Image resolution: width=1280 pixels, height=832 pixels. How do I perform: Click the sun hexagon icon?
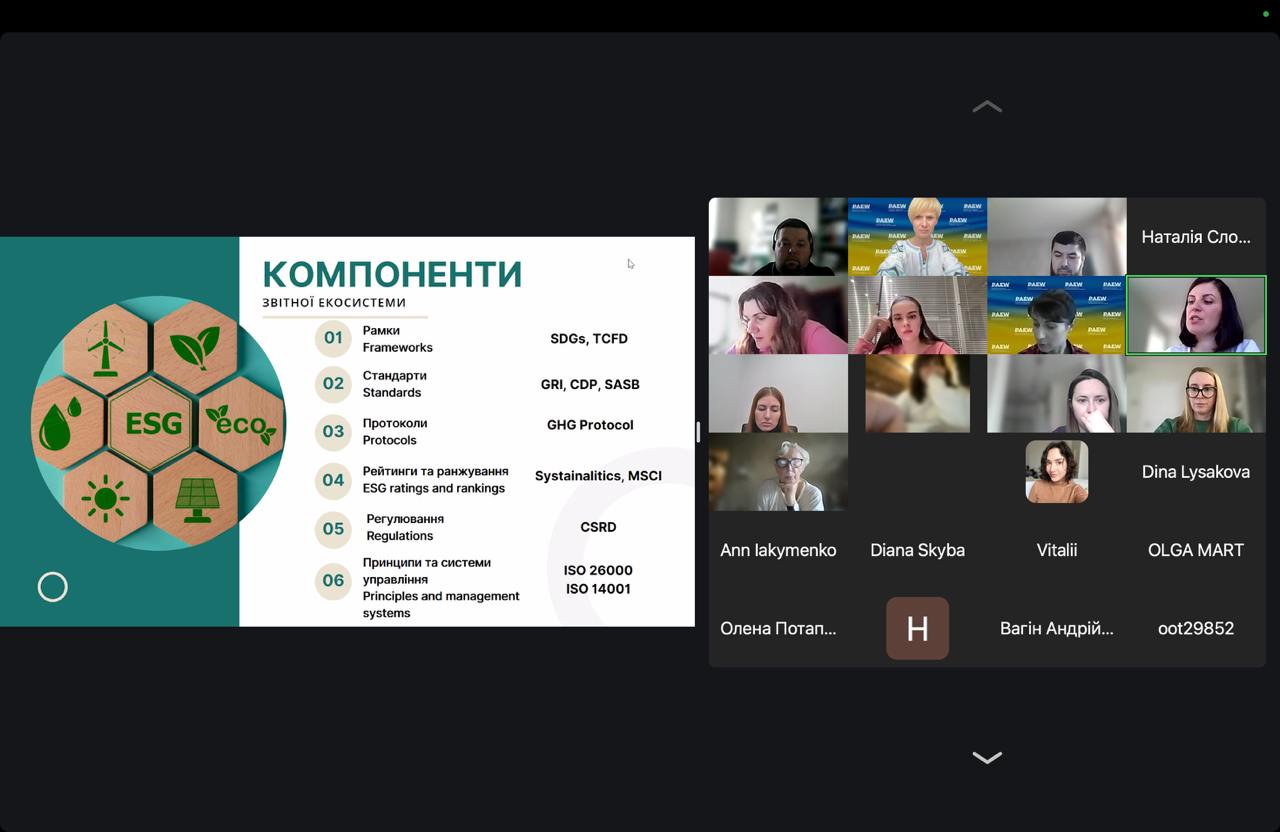tap(105, 498)
